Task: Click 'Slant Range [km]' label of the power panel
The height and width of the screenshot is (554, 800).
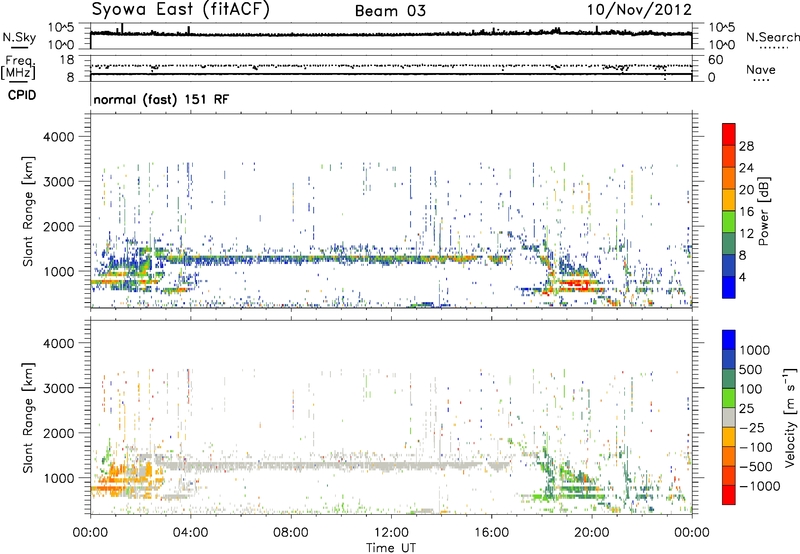Action: click(28, 211)
